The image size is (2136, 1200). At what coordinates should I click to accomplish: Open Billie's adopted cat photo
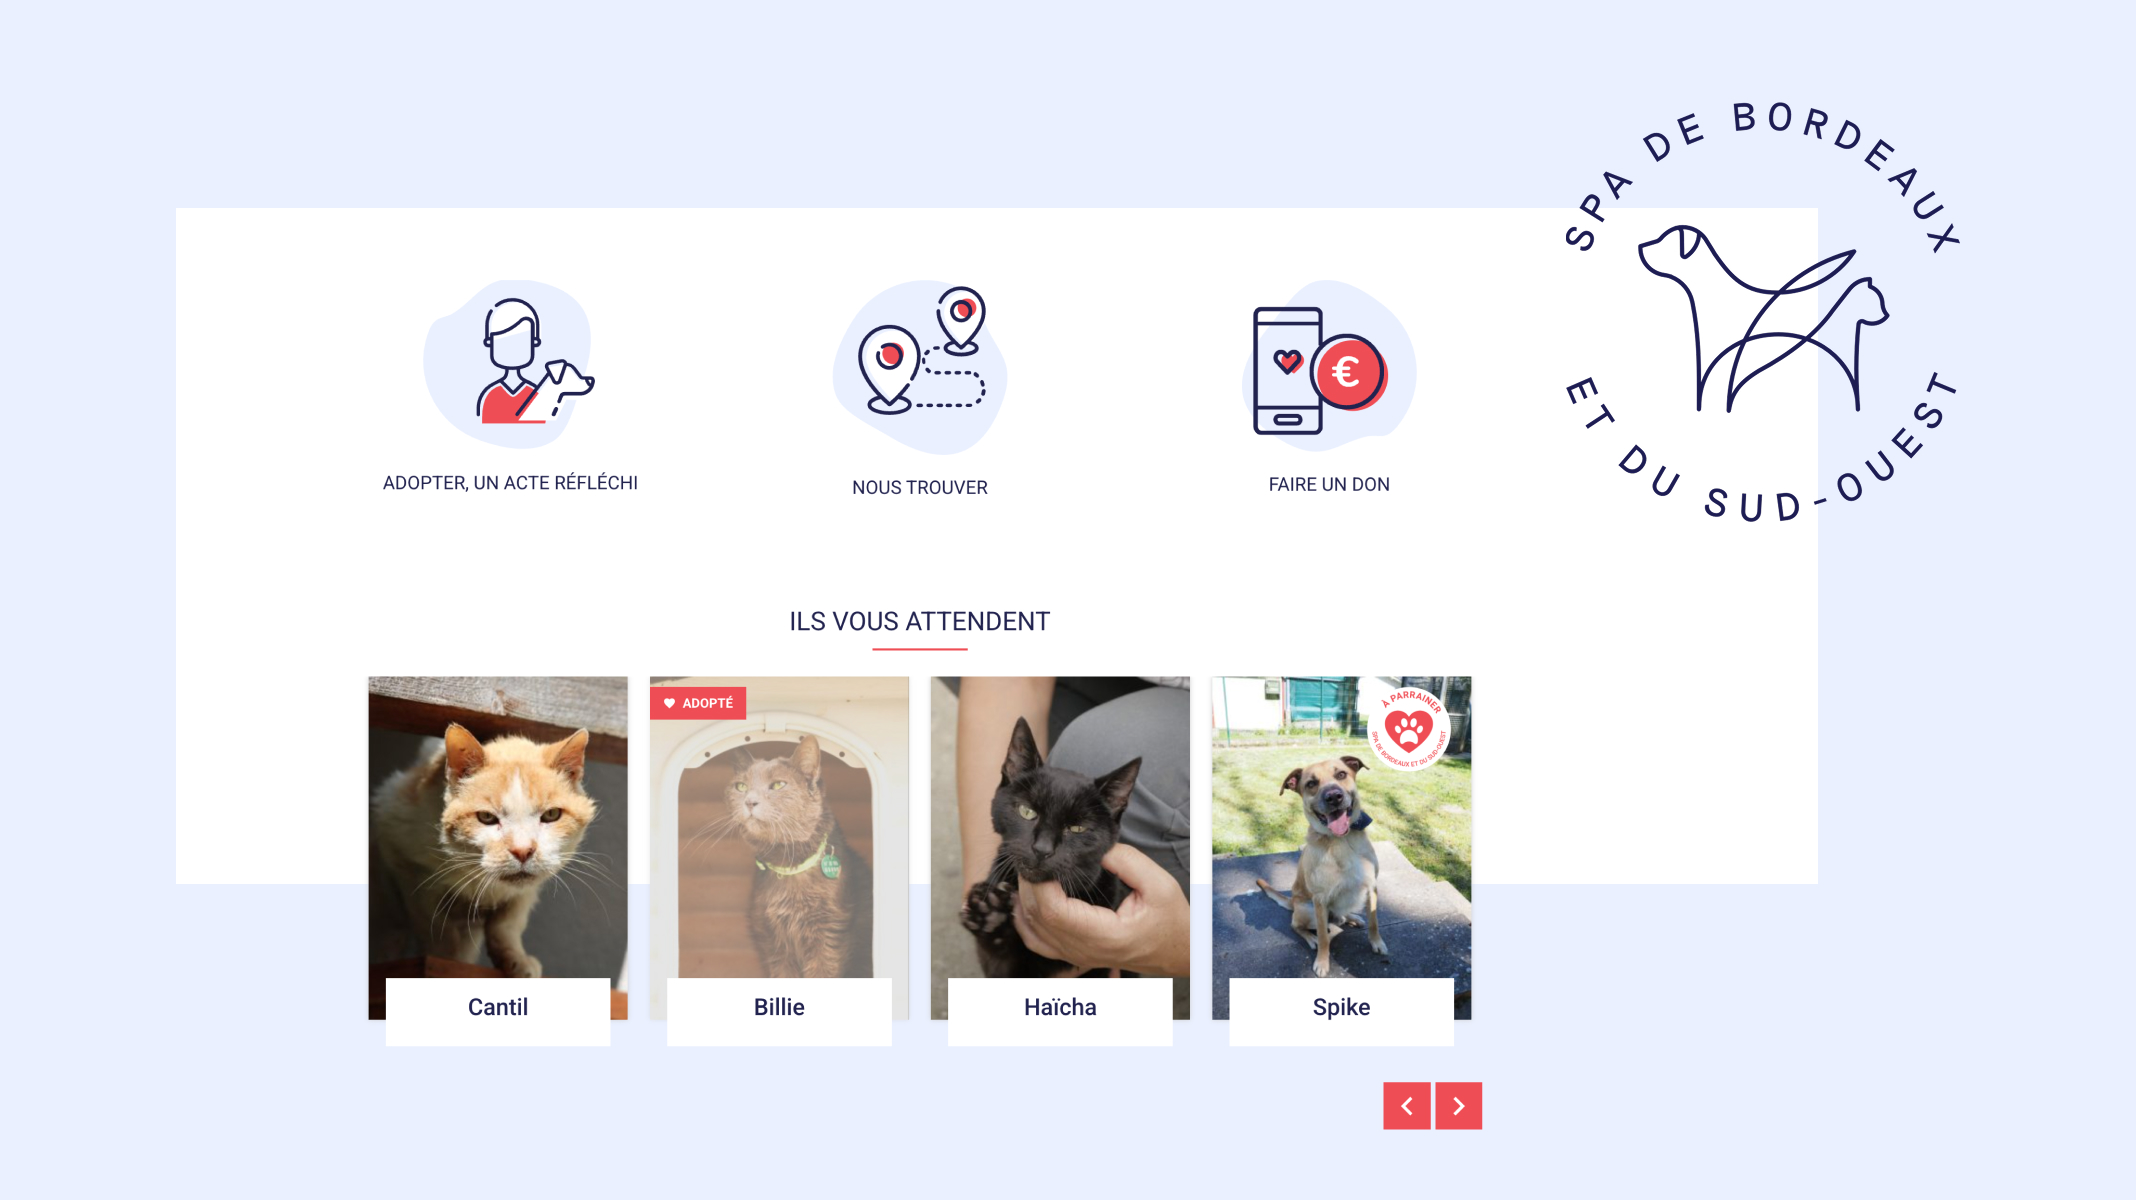click(x=779, y=827)
